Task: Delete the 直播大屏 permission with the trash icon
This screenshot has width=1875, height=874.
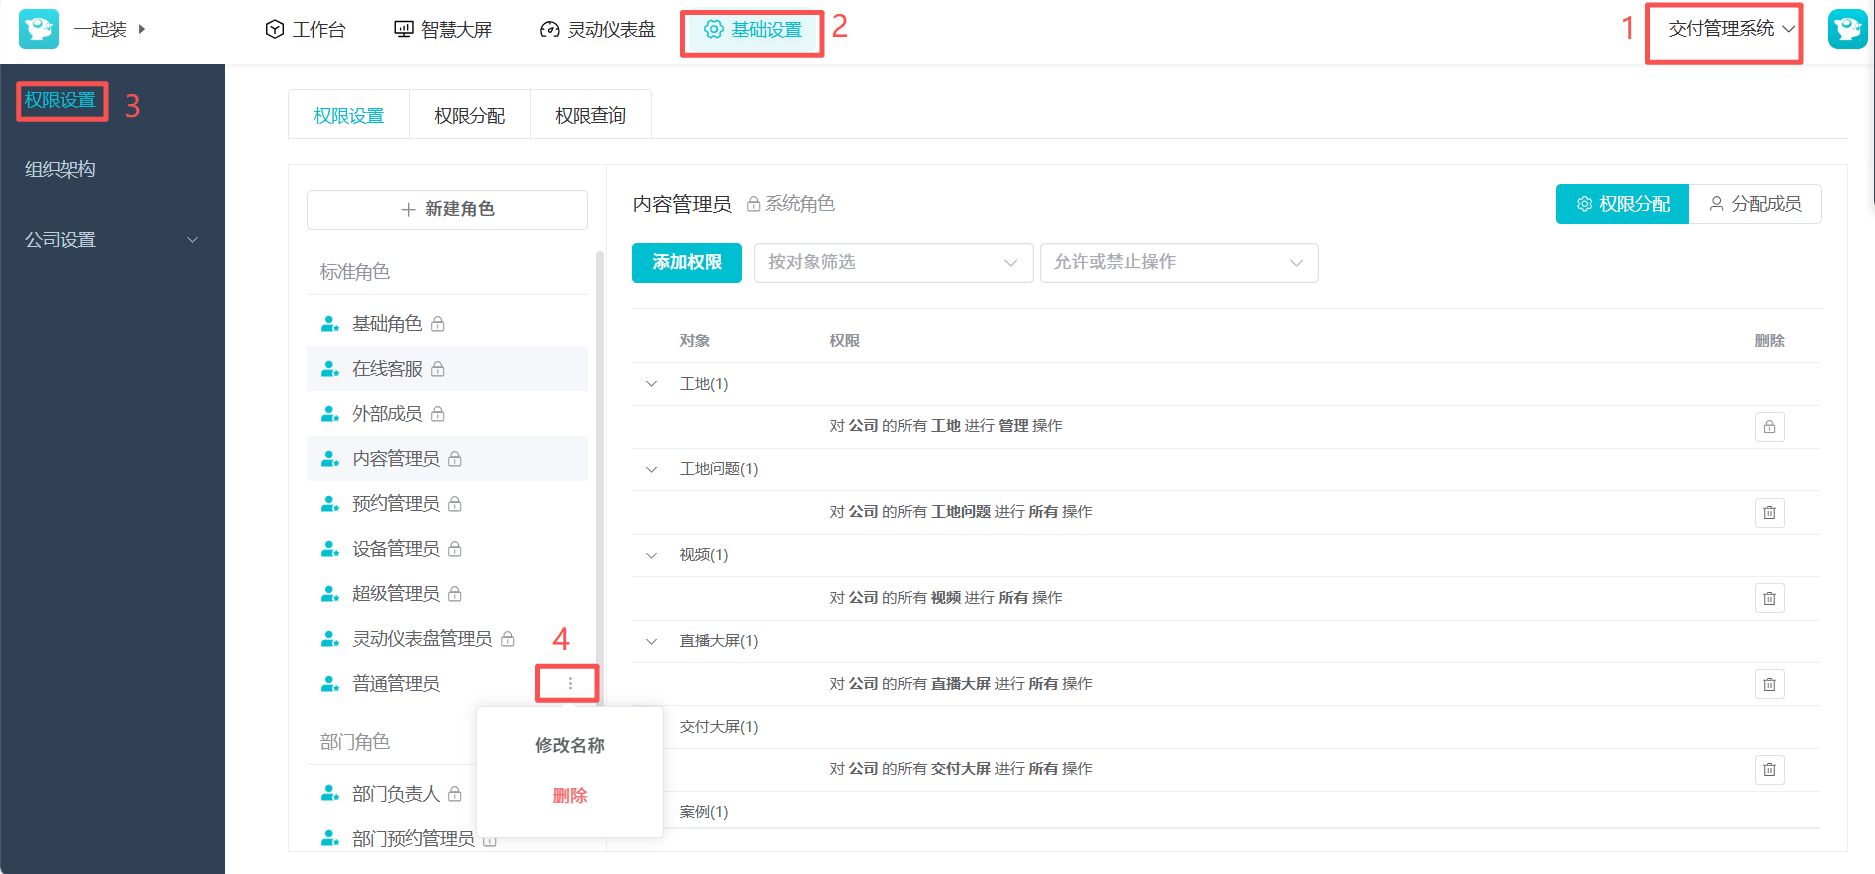Action: (1770, 685)
